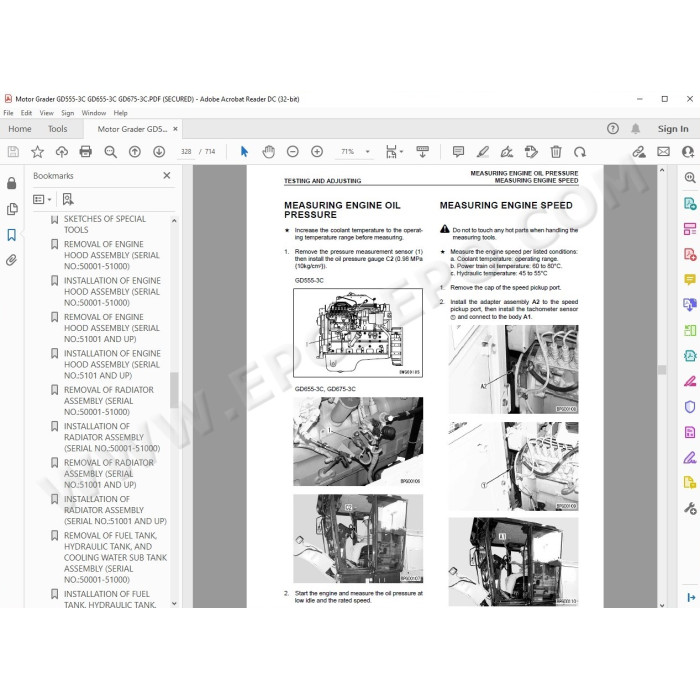Click the Delete page trash icon
700x700 pixels.
[556, 152]
